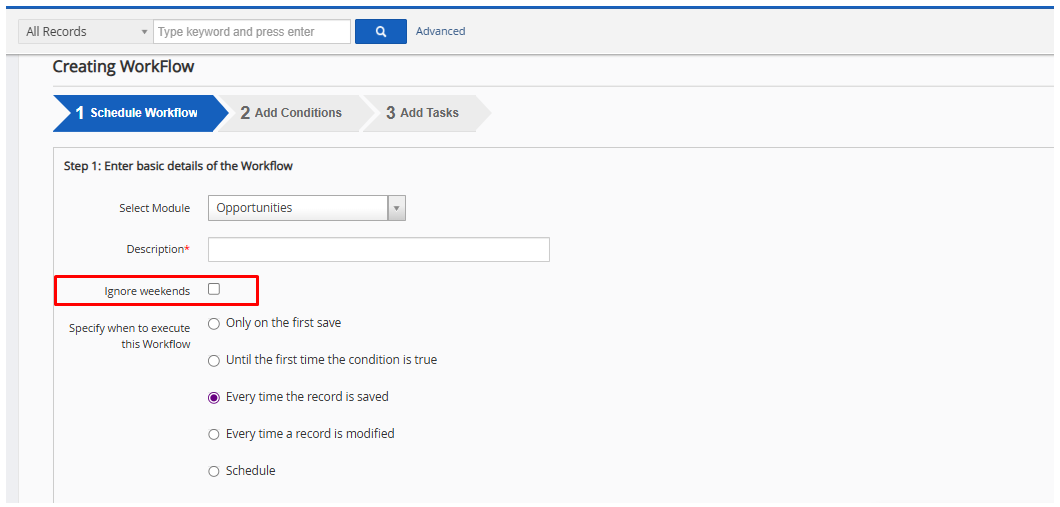1060x507 pixels.
Task: Go to step 1 Schedule Workflow
Action: pos(137,113)
